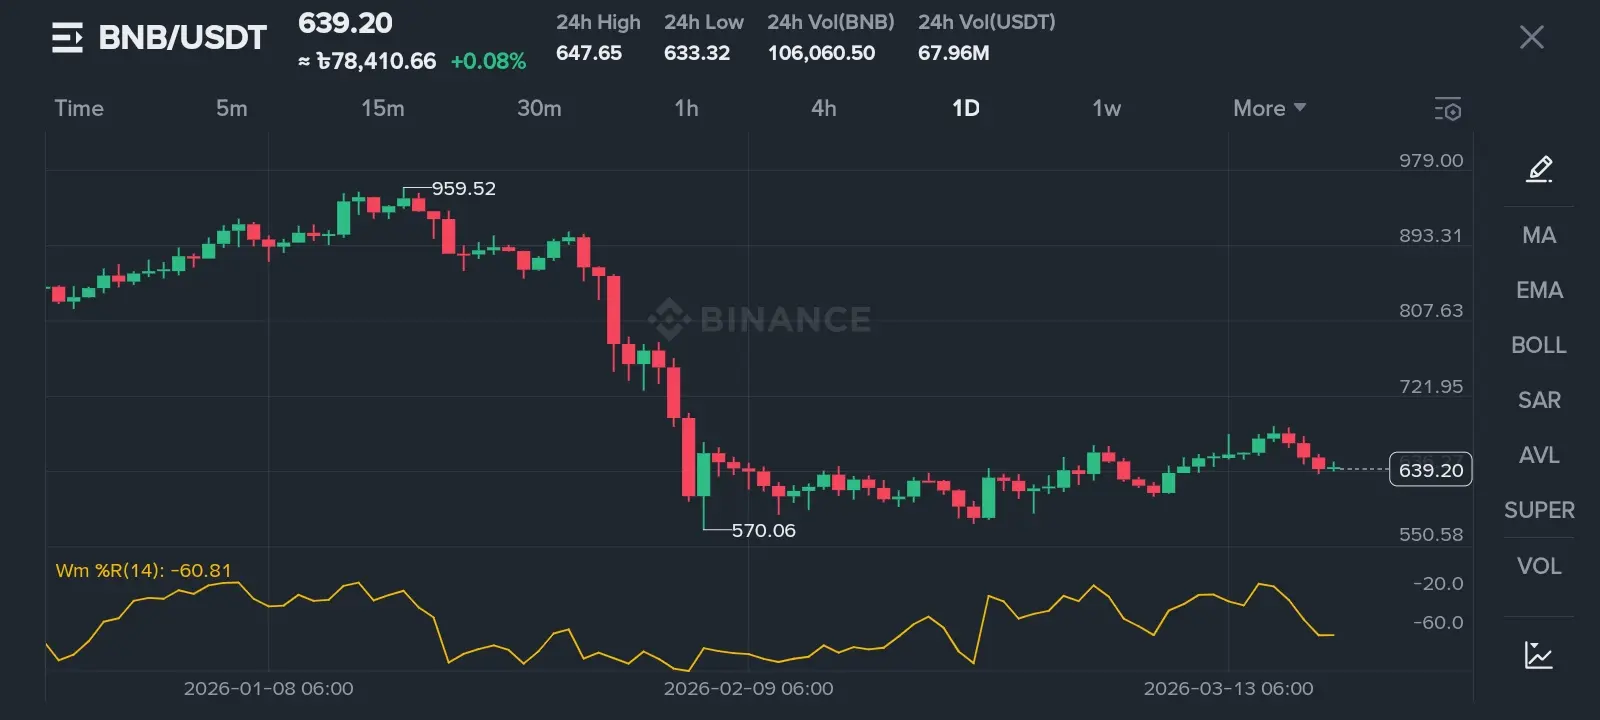
Task: Select the 1h timeframe
Action: pos(686,108)
